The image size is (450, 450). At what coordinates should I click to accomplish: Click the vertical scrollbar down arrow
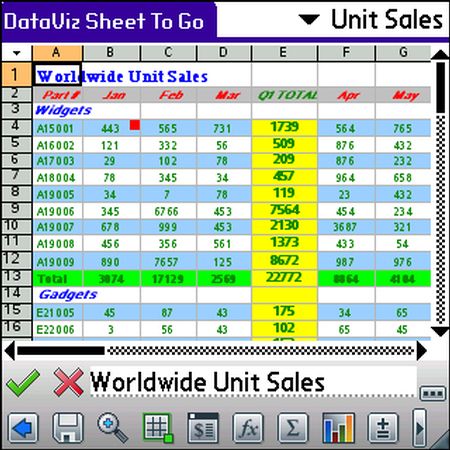click(441, 331)
